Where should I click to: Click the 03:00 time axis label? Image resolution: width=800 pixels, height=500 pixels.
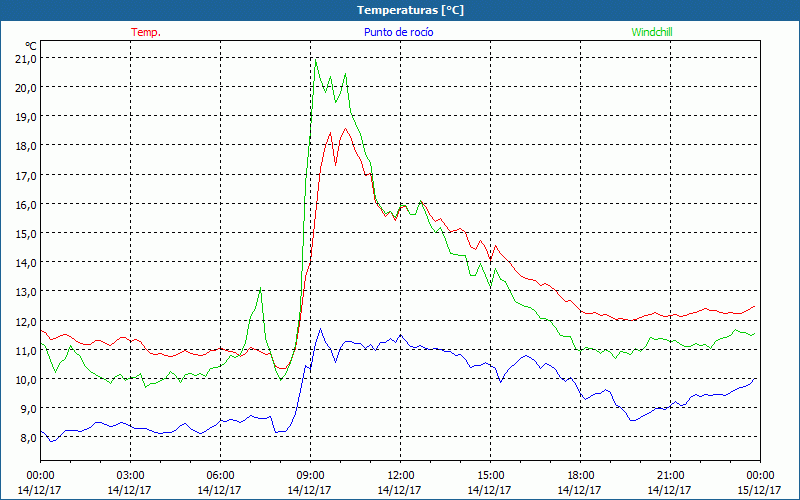[130, 476]
